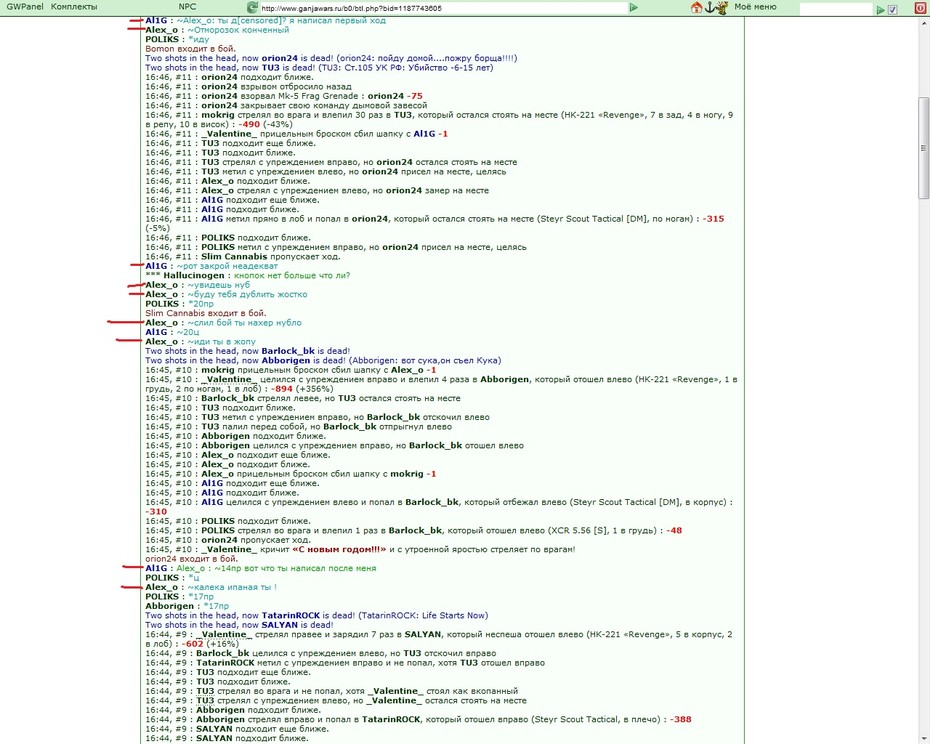Click _Valentine_ in line dealing -894 damage

point(229,379)
